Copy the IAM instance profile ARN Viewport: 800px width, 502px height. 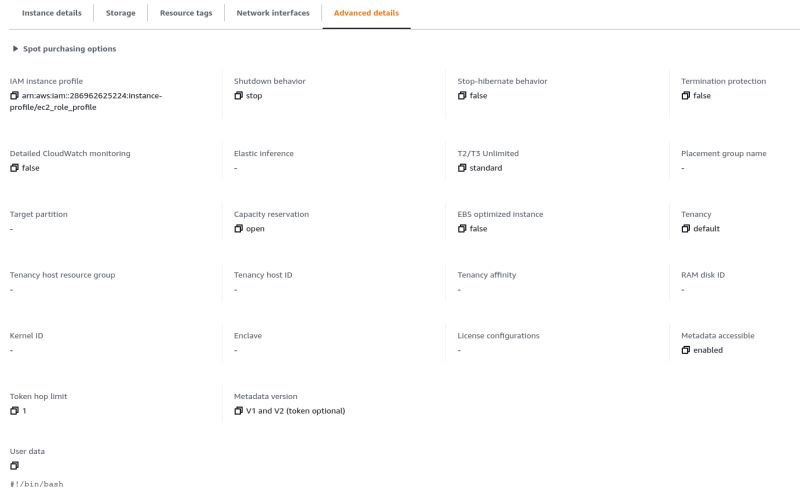(14, 95)
